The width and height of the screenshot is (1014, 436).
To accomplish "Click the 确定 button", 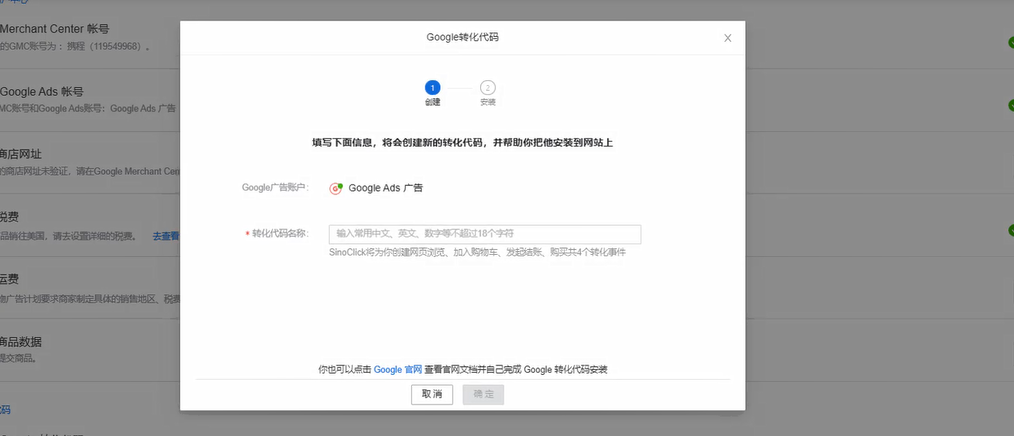I will pos(483,395).
